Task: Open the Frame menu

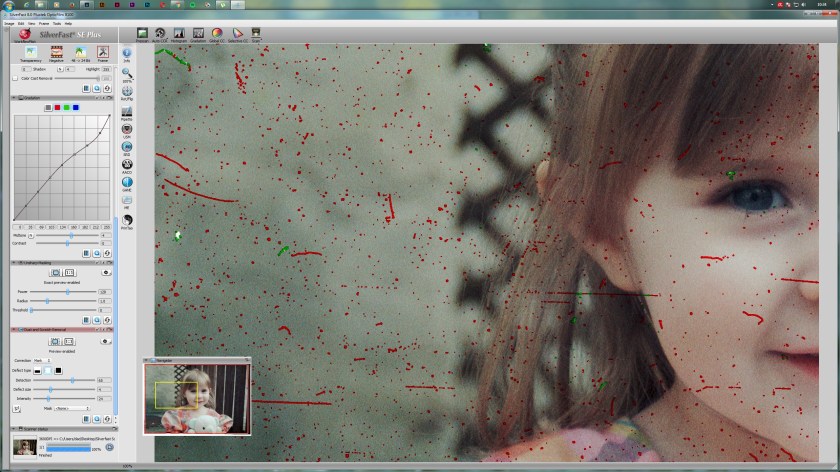Action: (x=43, y=22)
